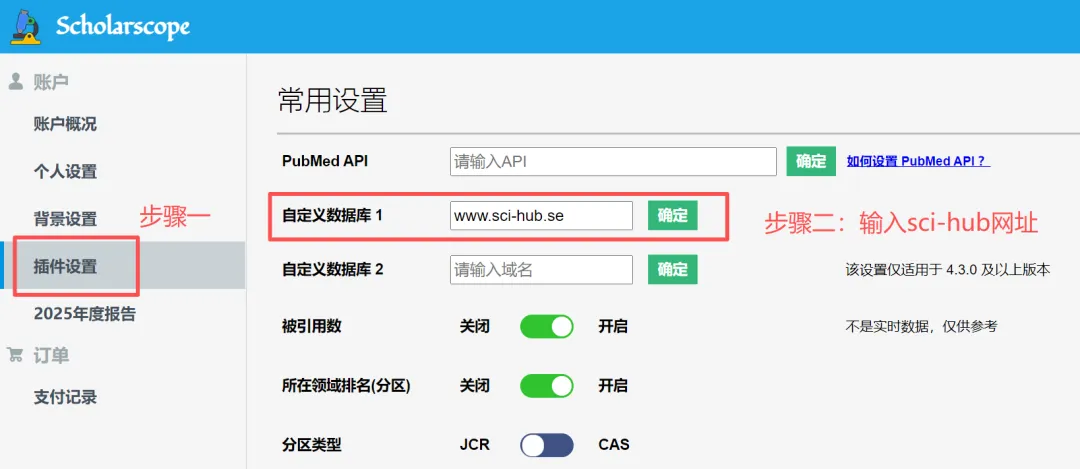The image size is (1080, 469).
Task: Toggle the 被引用数 switch
Action: (546, 326)
